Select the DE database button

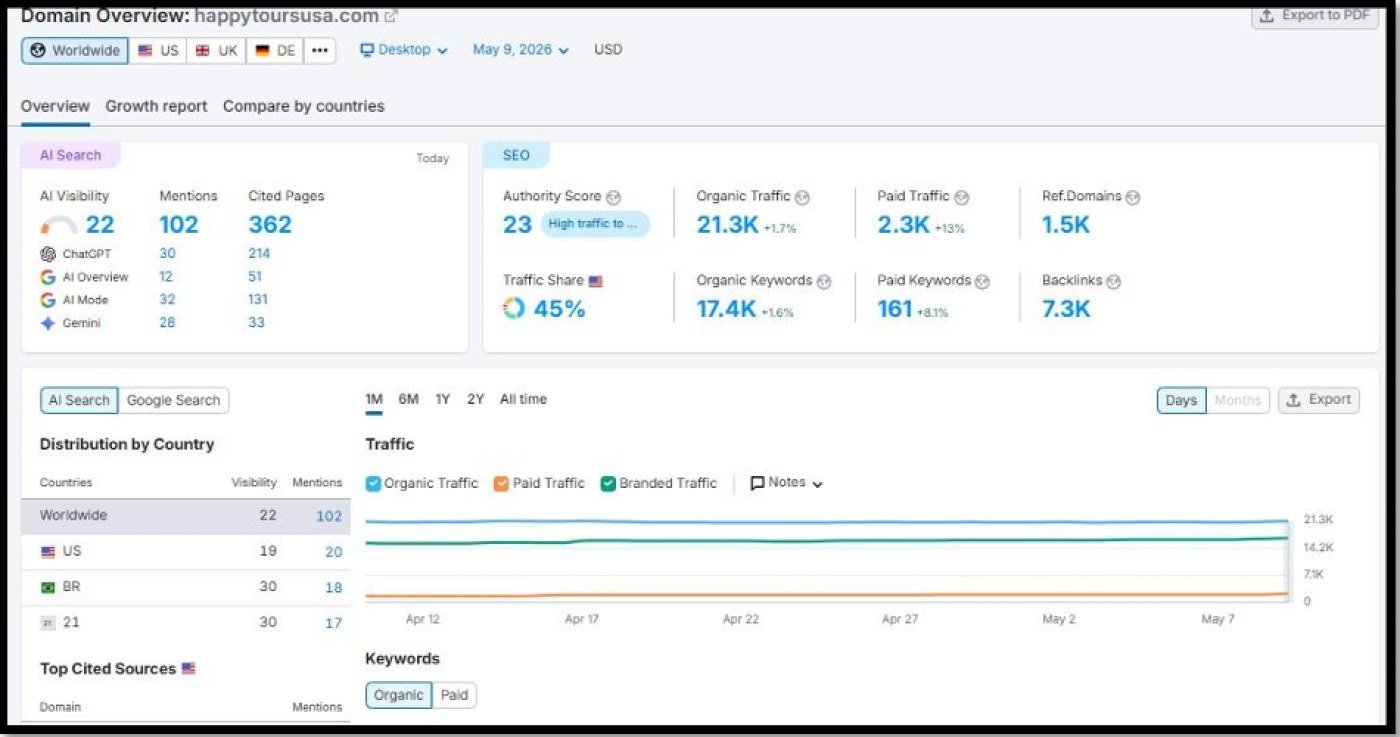pyautogui.click(x=275, y=50)
